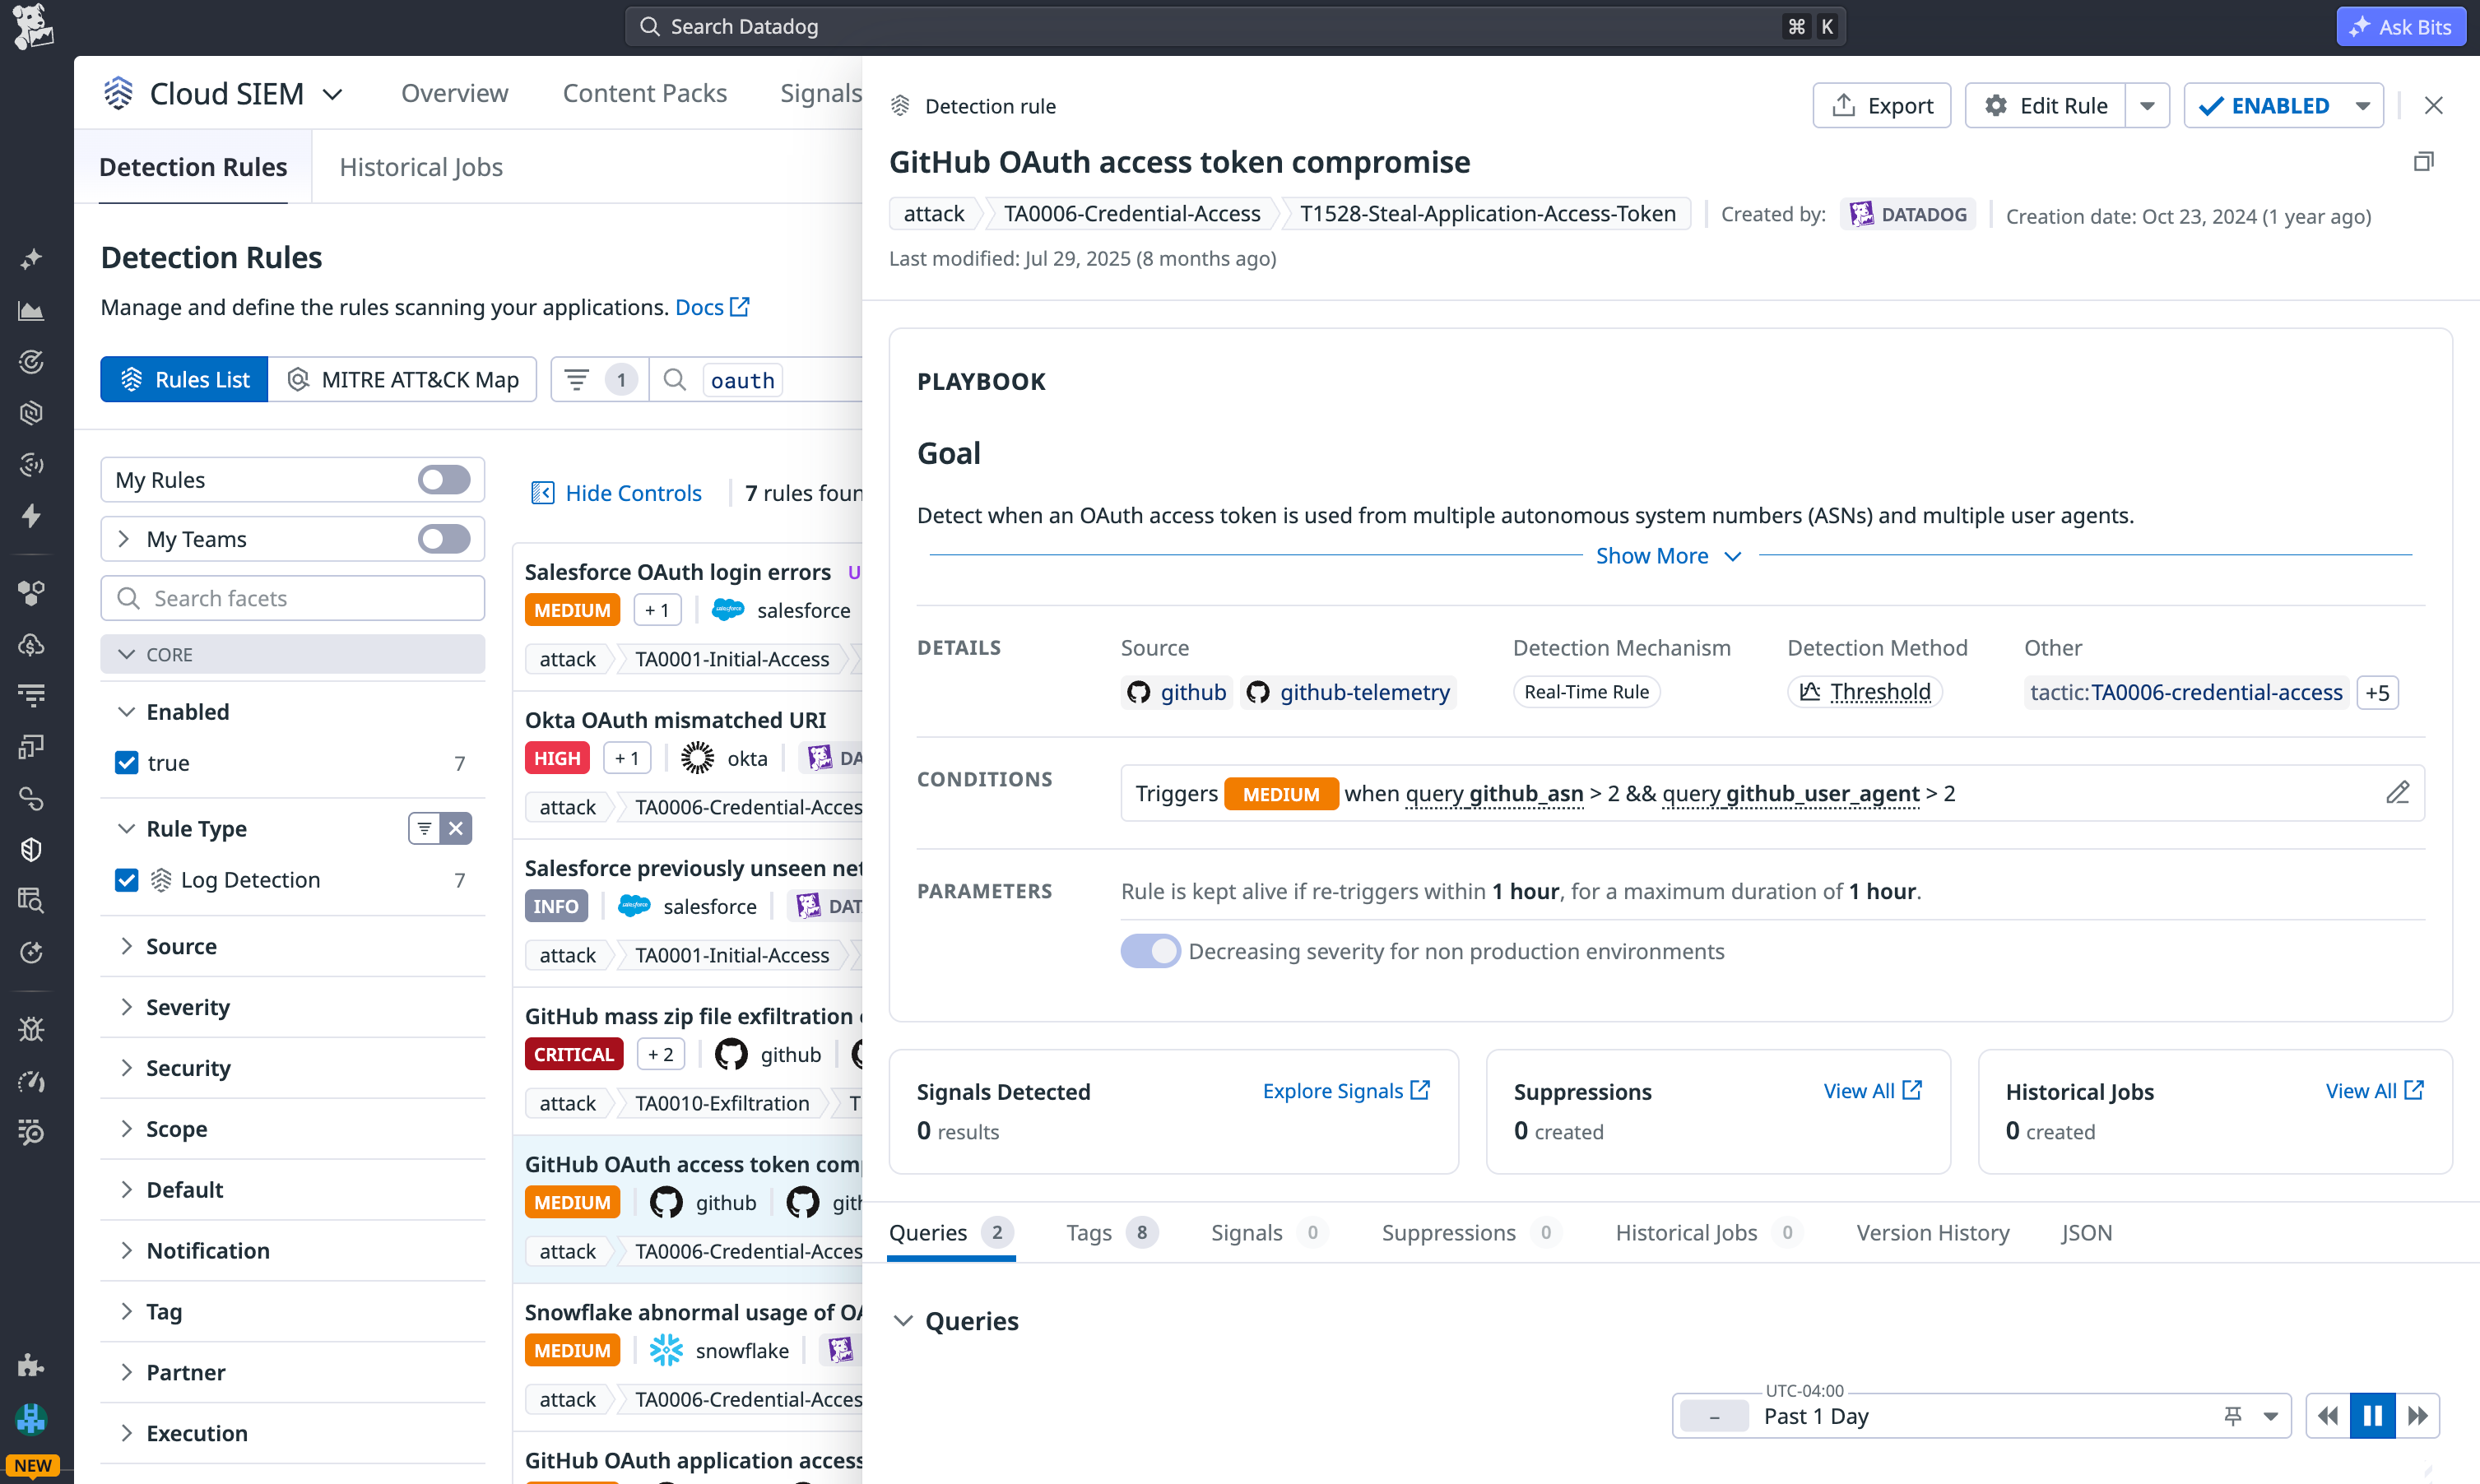This screenshot has width=2480, height=1484.
Task: Click the oauth search input field
Action: pyautogui.click(x=742, y=379)
